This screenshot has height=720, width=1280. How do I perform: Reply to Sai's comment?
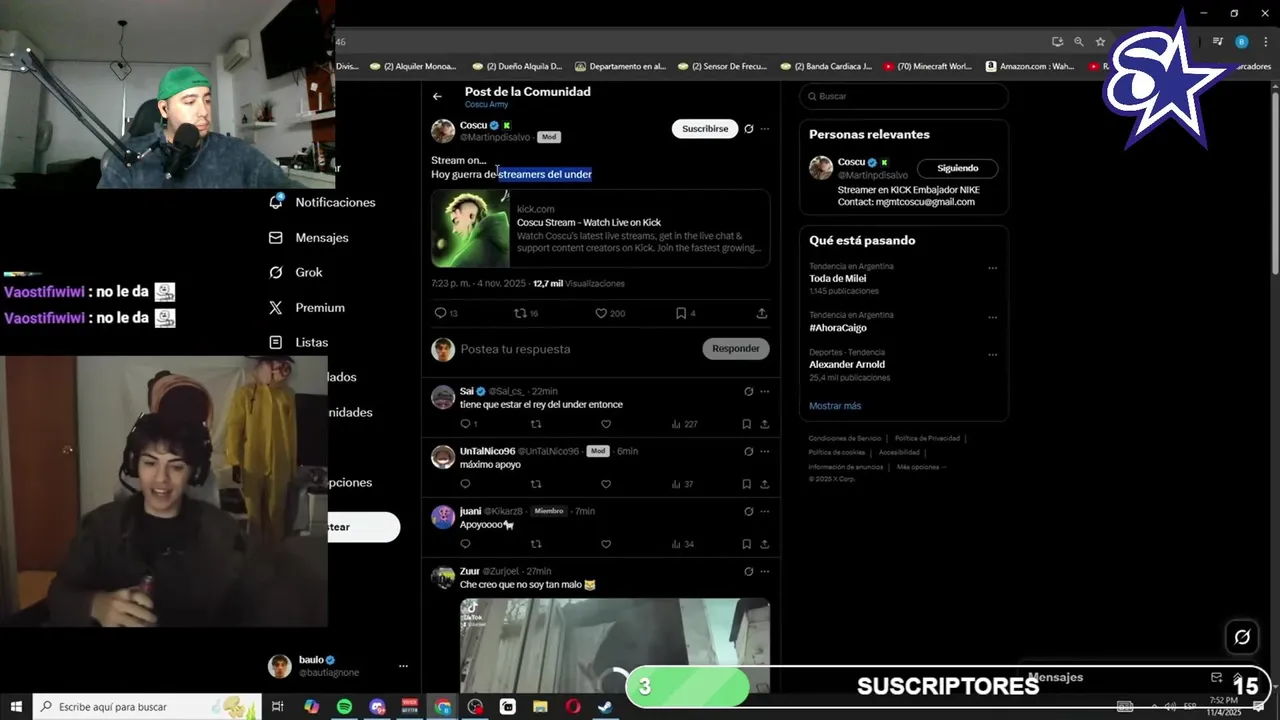point(465,424)
